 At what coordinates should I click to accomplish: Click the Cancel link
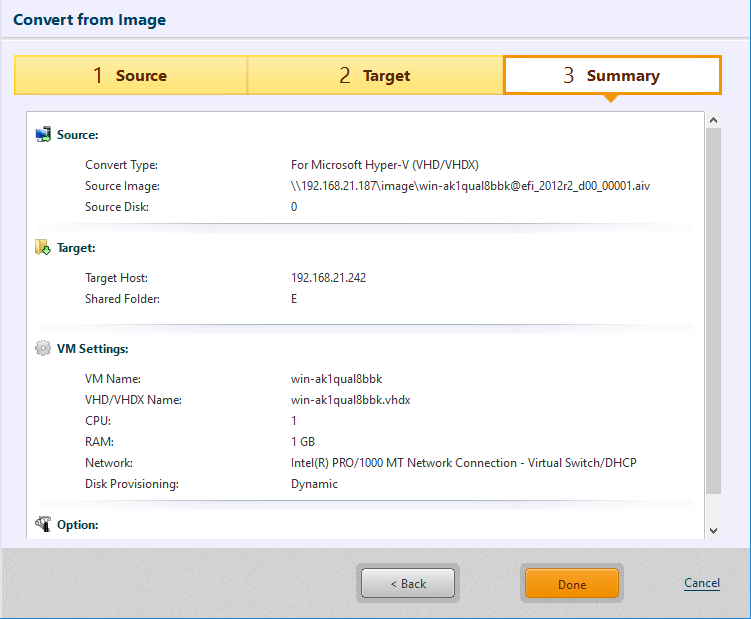click(x=701, y=583)
